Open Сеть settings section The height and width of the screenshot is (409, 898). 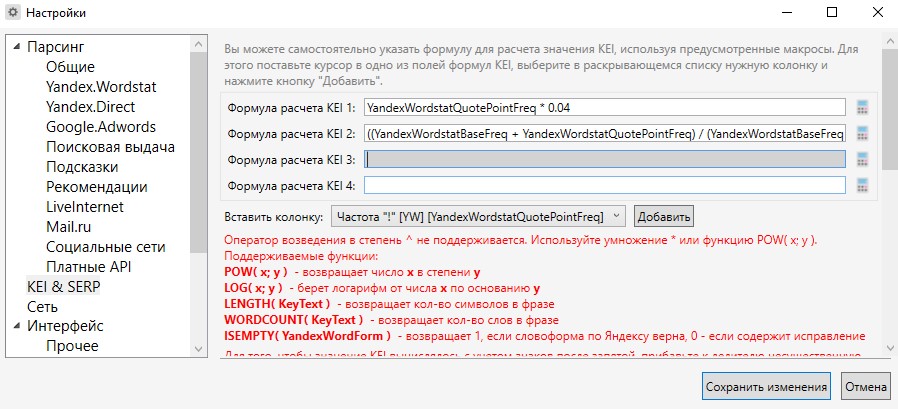[x=40, y=306]
